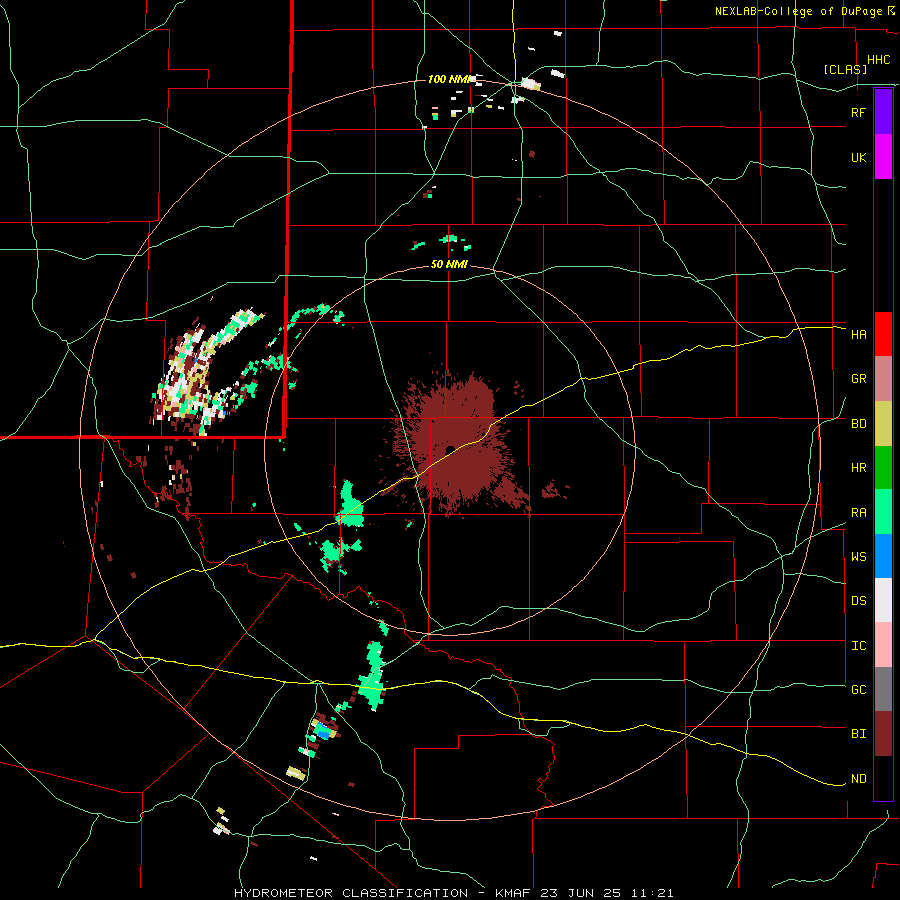Select the yellow BD legend swatch

click(883, 424)
